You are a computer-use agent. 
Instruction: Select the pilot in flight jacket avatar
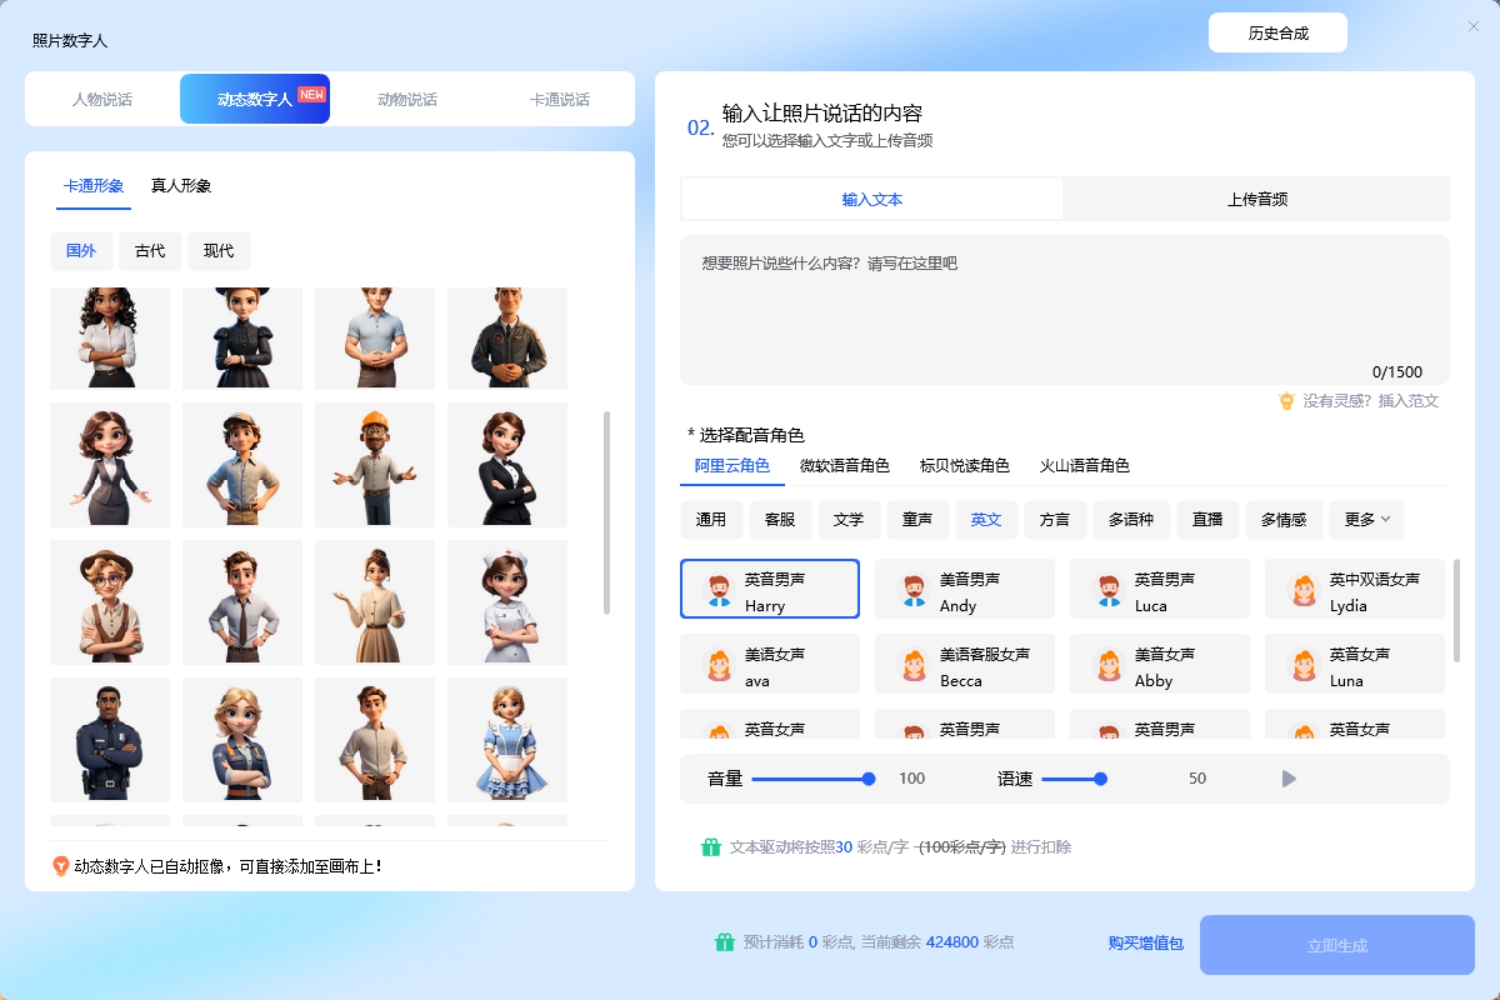(x=507, y=338)
